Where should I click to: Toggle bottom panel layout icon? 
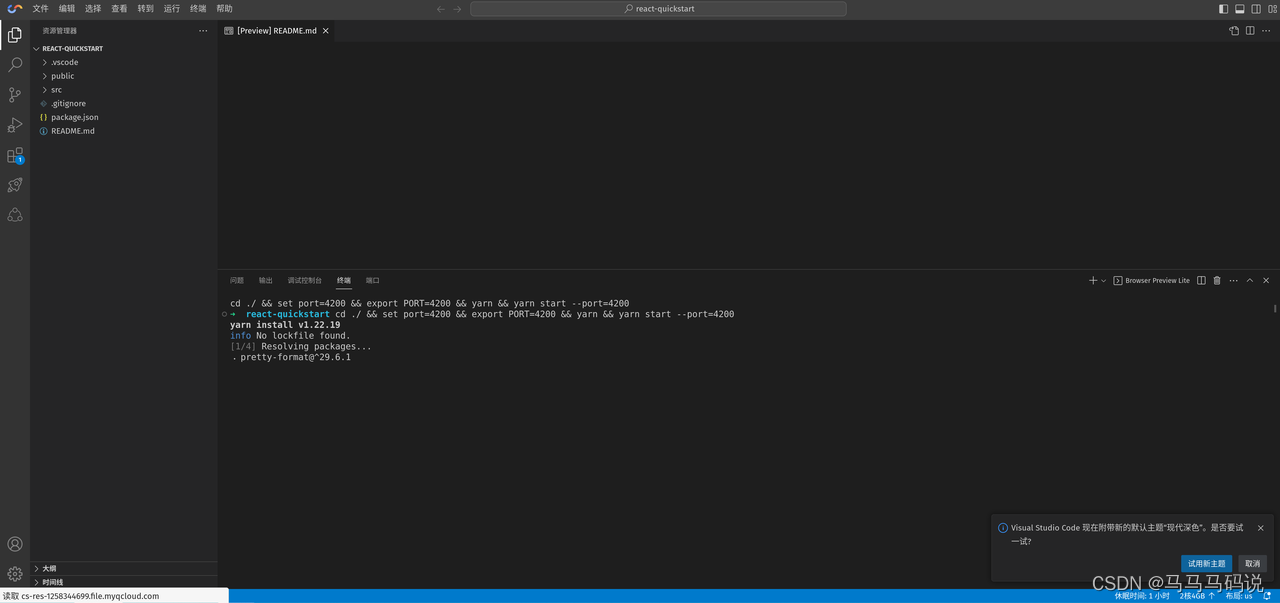(1240, 9)
